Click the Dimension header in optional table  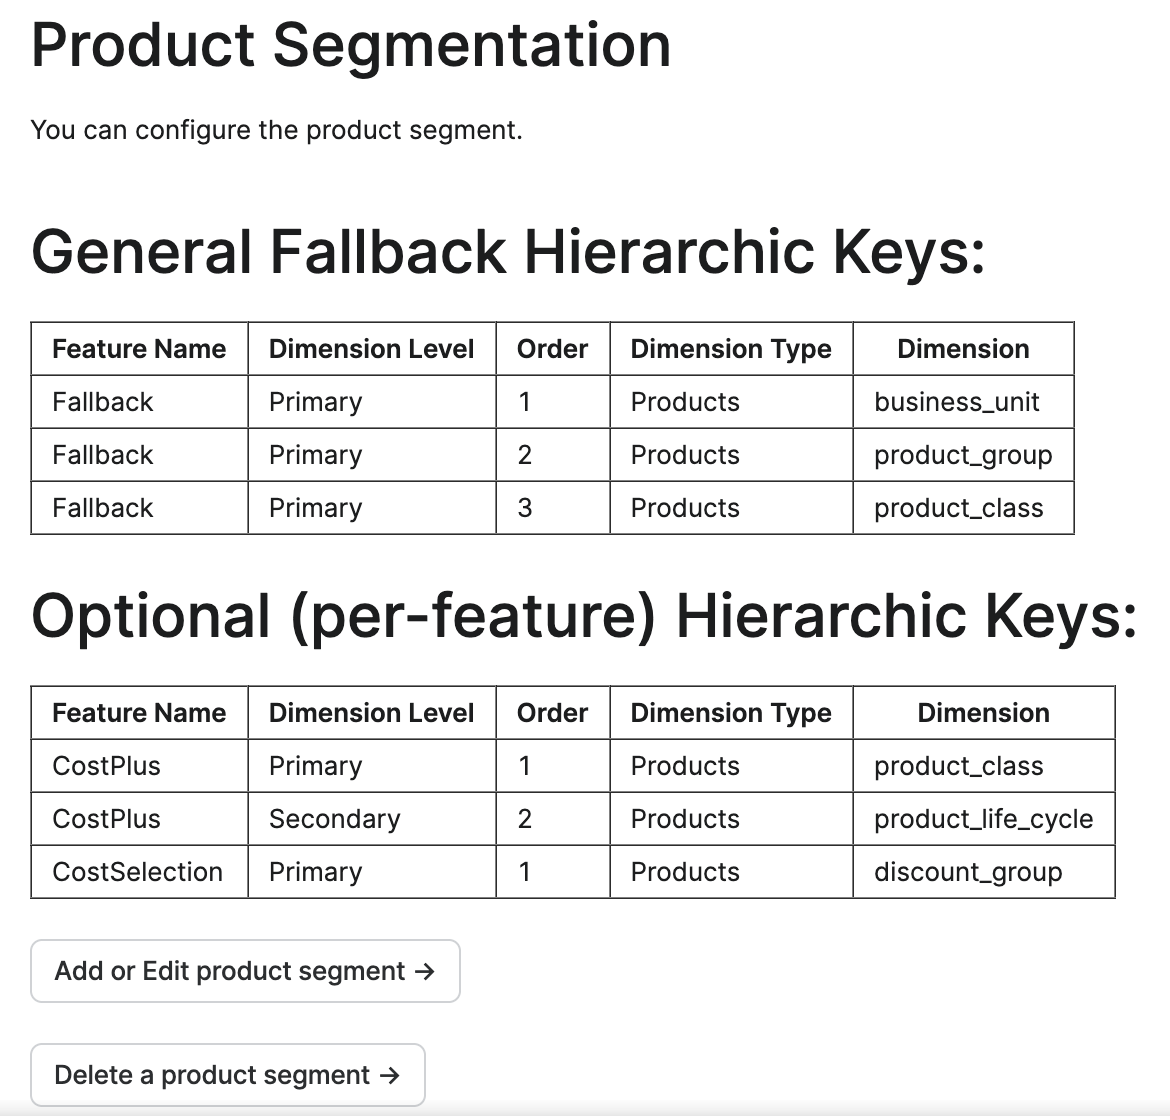(x=983, y=712)
